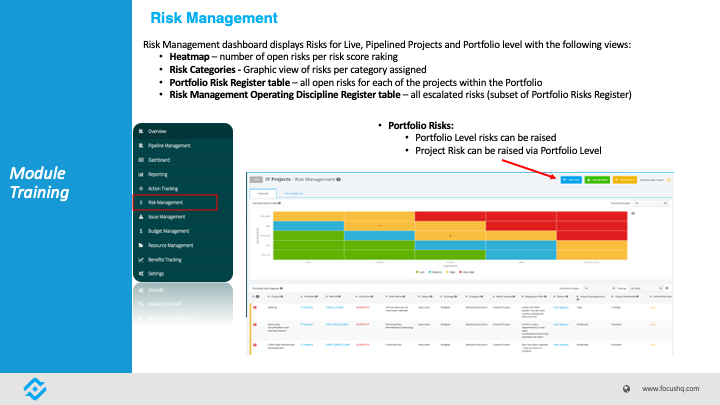
Task: Toggle the Low legend entry
Action: click(x=420, y=272)
